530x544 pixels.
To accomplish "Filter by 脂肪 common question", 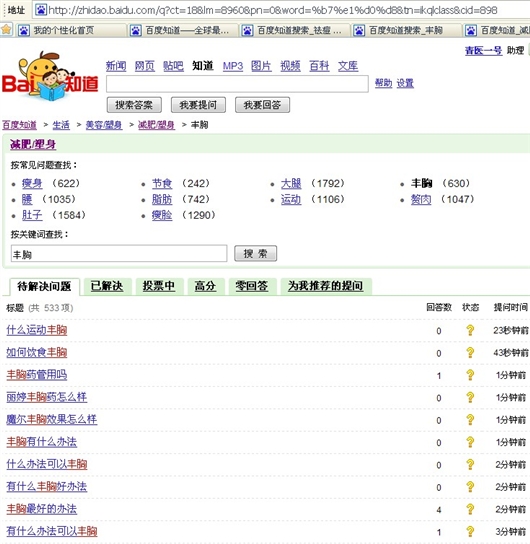I will pyautogui.click(x=162, y=199).
